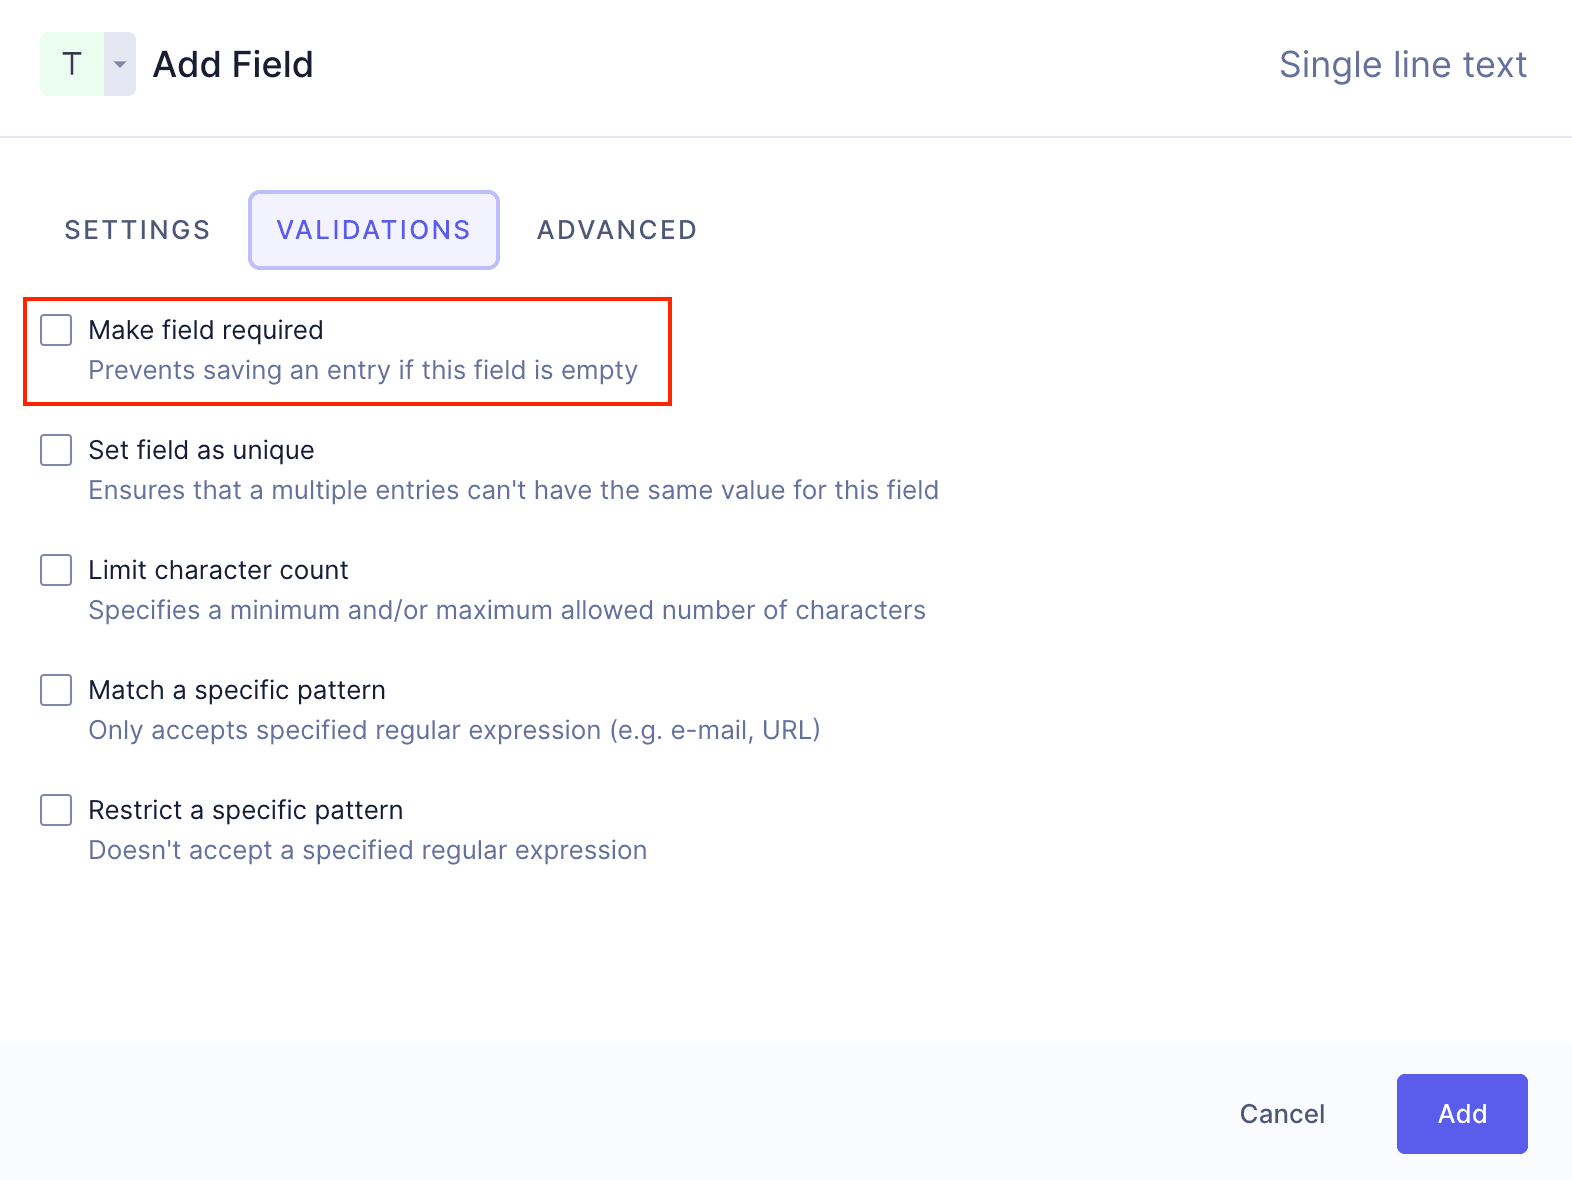Click the Make field required label text
The image size is (1572, 1180).
pos(205,330)
